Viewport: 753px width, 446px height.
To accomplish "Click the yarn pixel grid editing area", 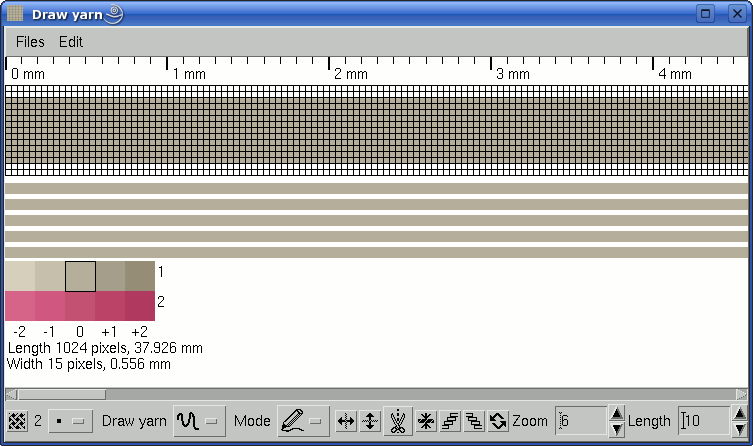I will 376,131.
